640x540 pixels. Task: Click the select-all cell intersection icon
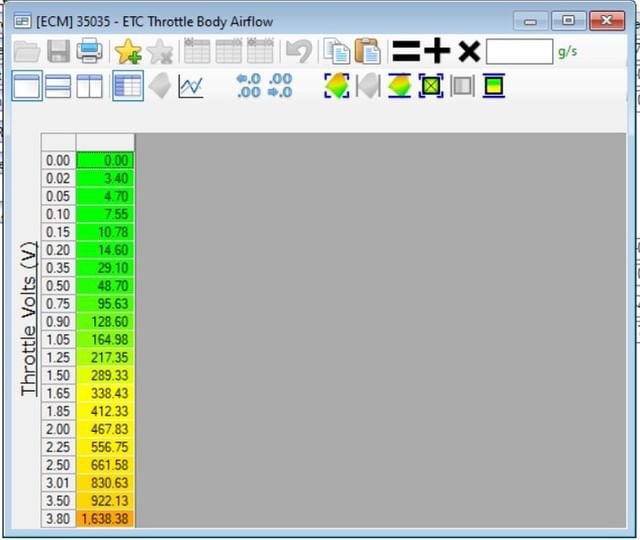click(58, 141)
